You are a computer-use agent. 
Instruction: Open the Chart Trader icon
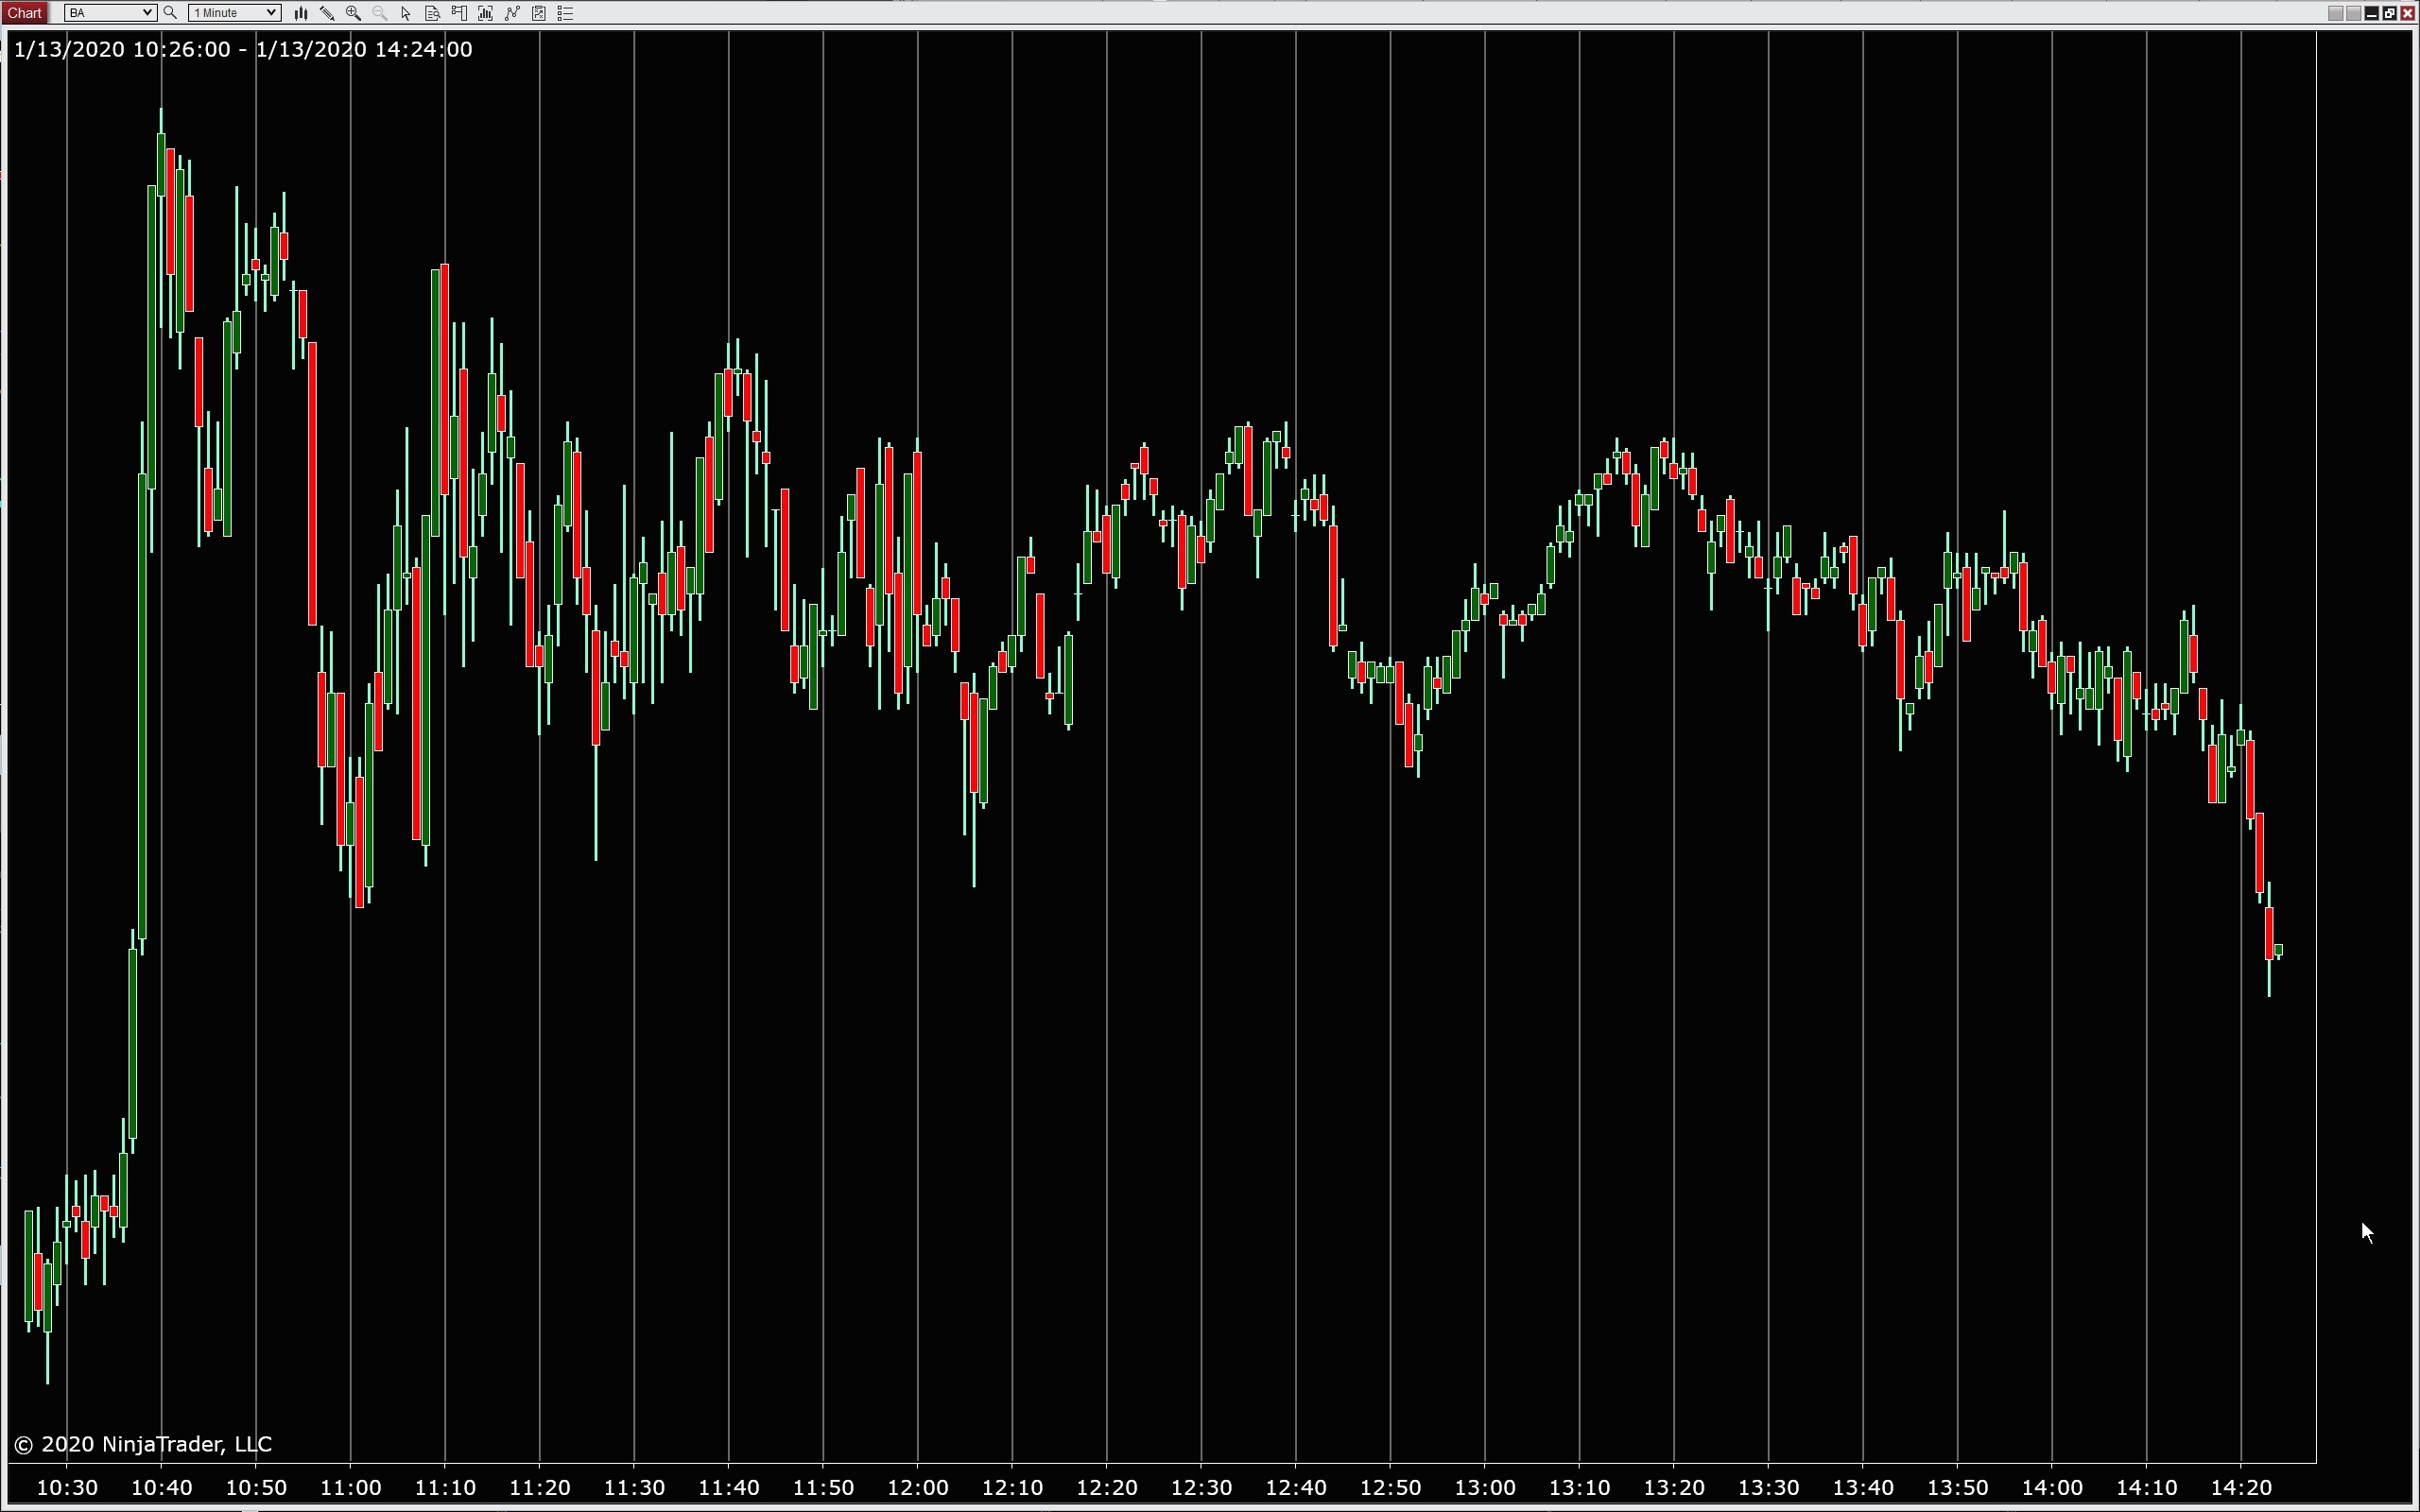point(459,13)
